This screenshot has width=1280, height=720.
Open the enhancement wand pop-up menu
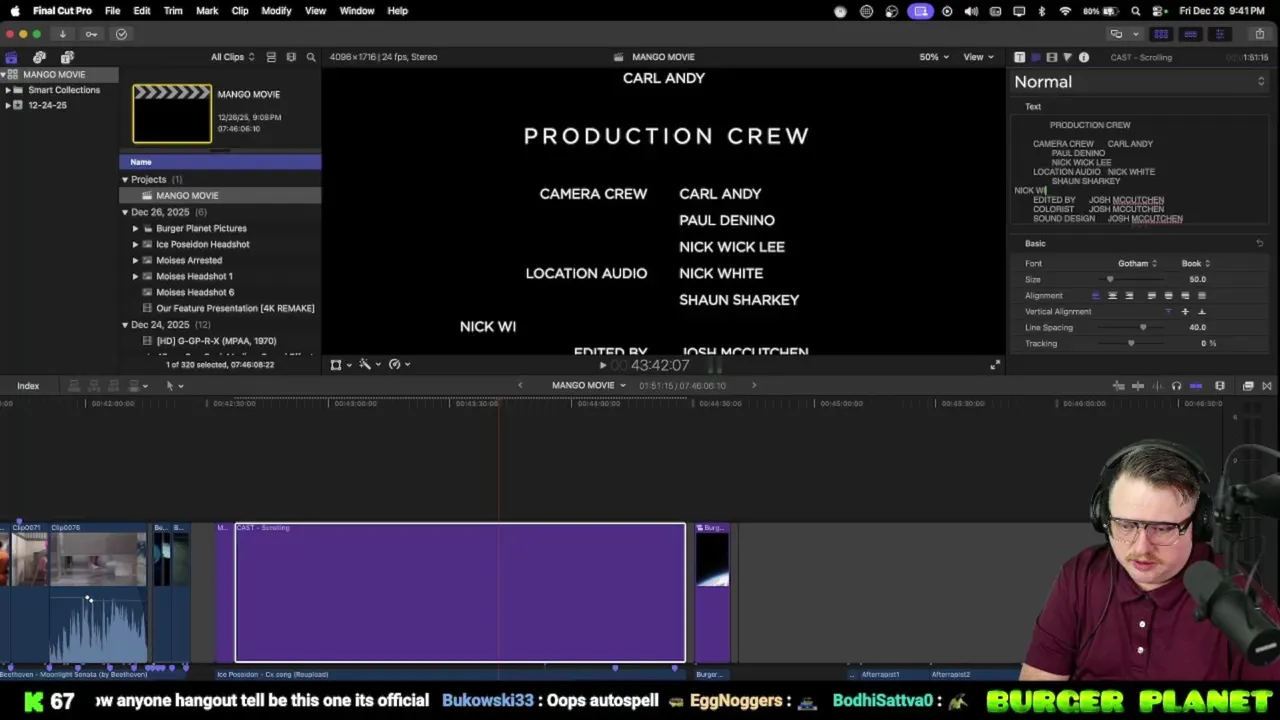pyautogui.click(x=369, y=365)
